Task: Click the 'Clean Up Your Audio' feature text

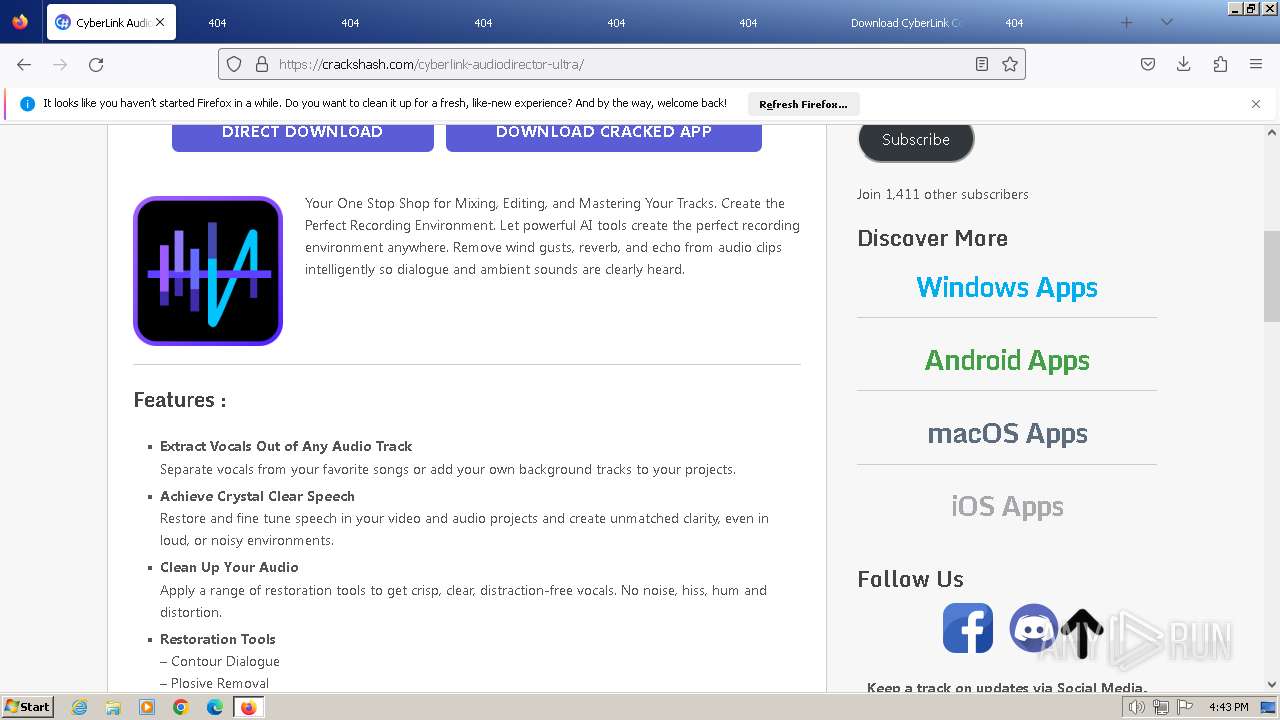Action: (229, 567)
